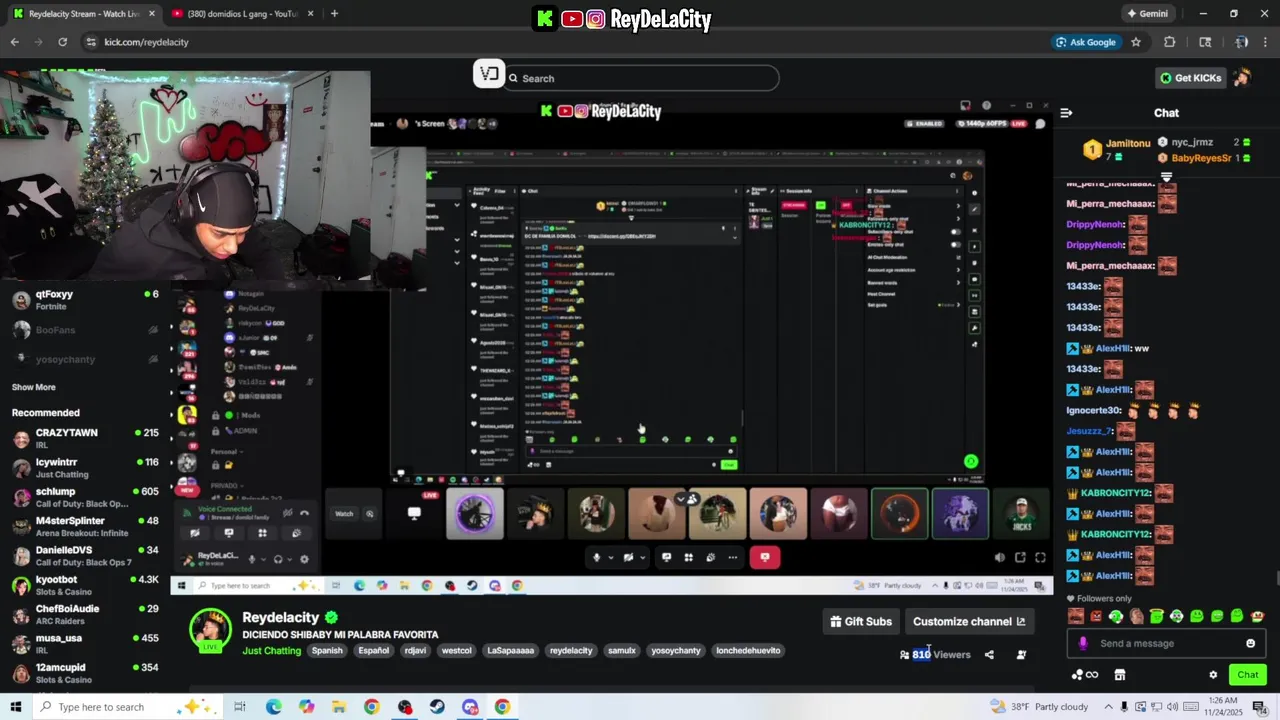Reload the kick.com page
1280x720 pixels.
pos(62,42)
